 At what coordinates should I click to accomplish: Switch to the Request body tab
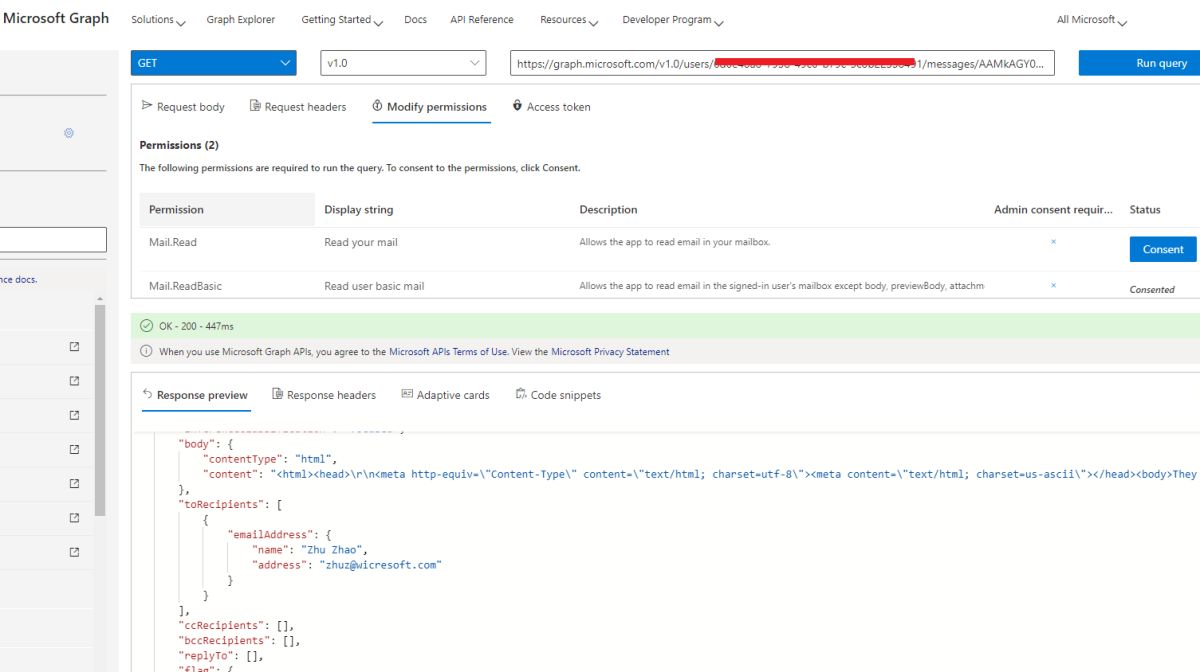point(184,107)
